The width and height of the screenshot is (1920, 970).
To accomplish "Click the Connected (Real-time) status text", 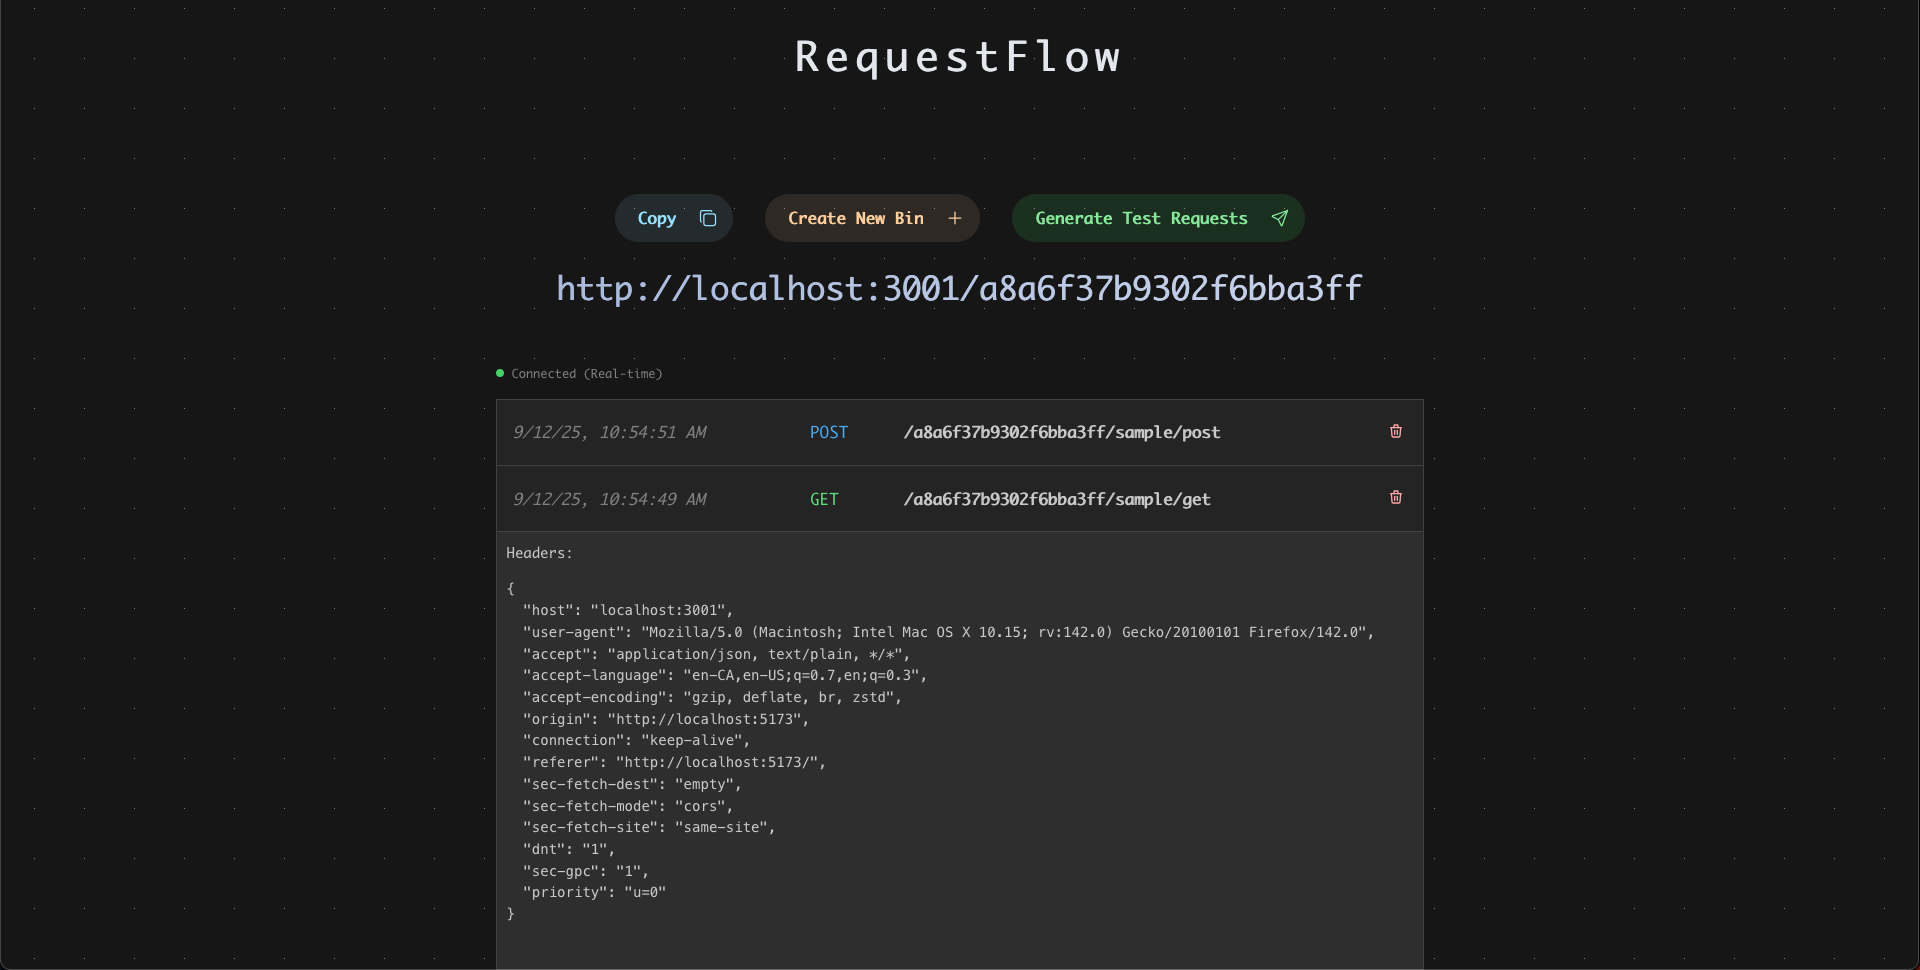I will coord(587,374).
